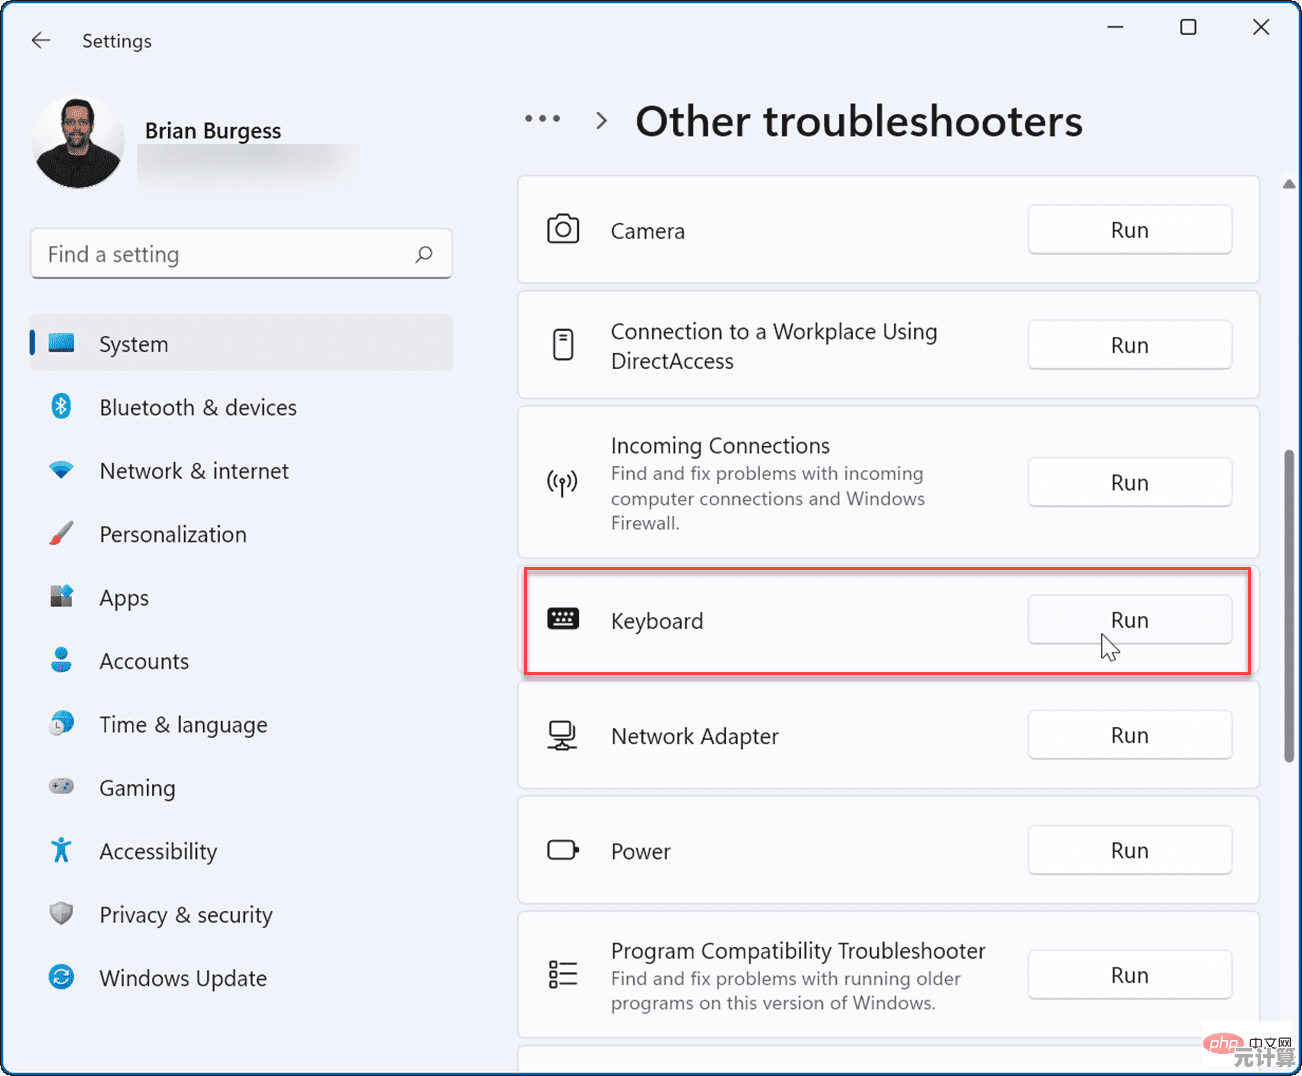Open the breadcrumb ellipsis menu
Viewport: 1302px width, 1076px height.
pyautogui.click(x=542, y=119)
